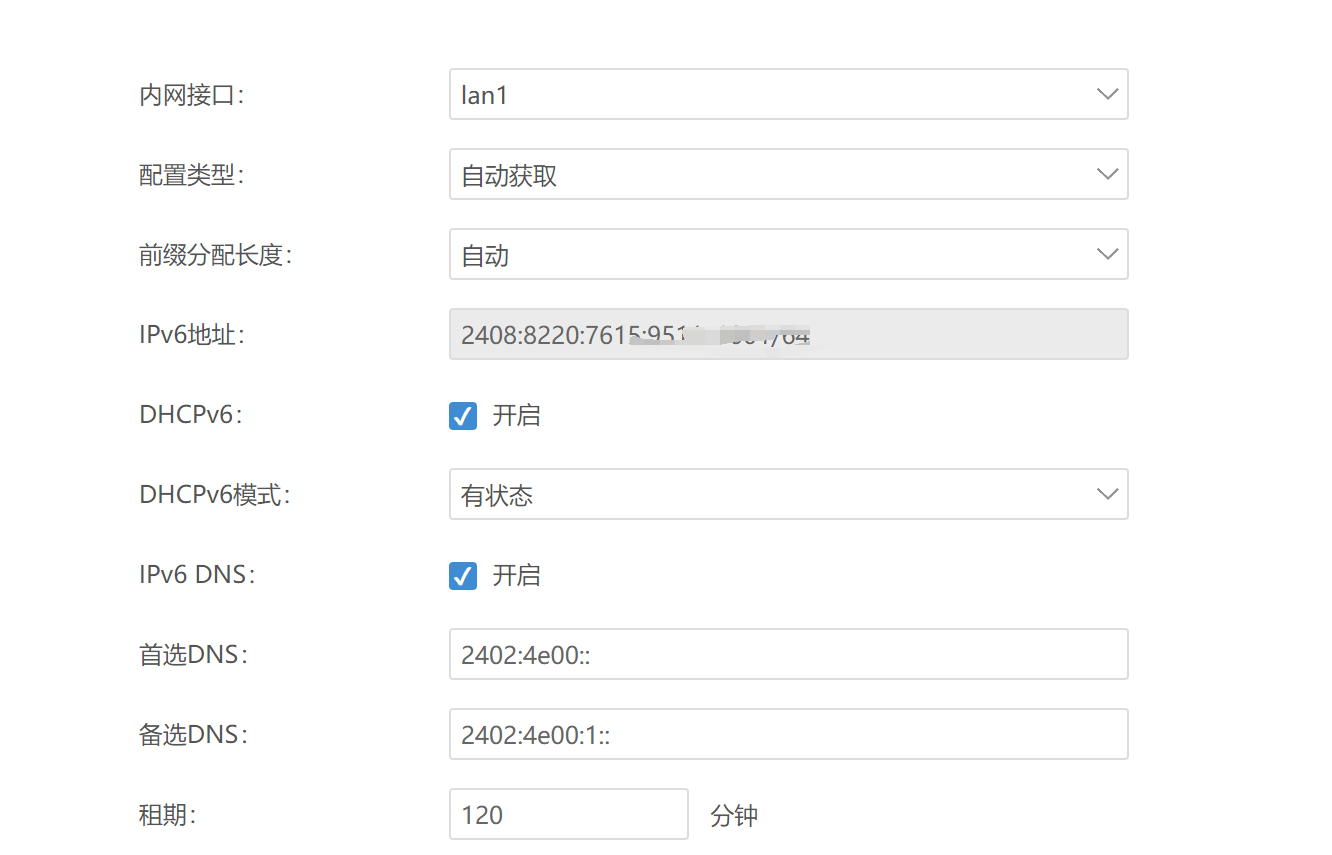Open the 配置类型 selection dropdown

(x=789, y=173)
